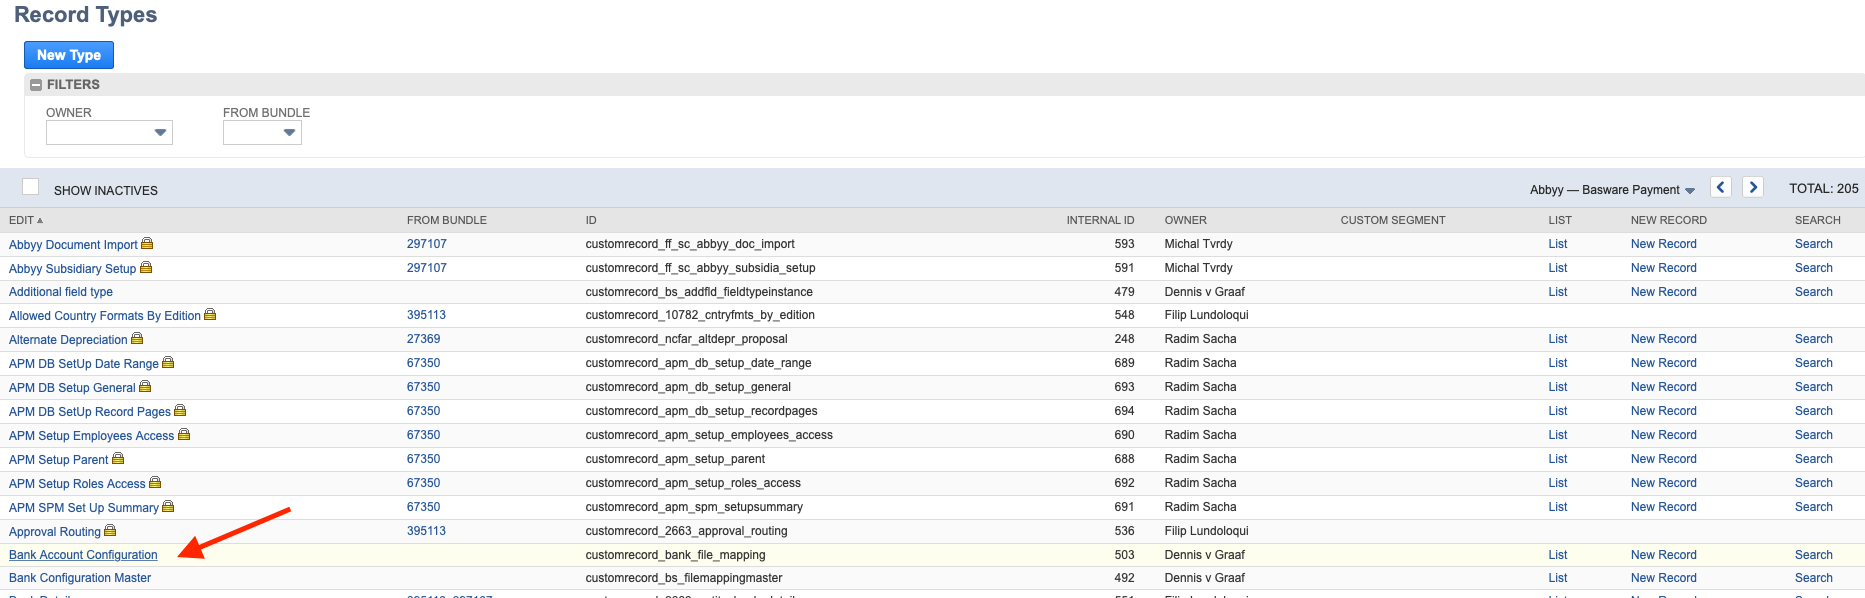The image size is (1865, 598).
Task: Open APM Setup Parent record type
Action: pyautogui.click(x=58, y=460)
